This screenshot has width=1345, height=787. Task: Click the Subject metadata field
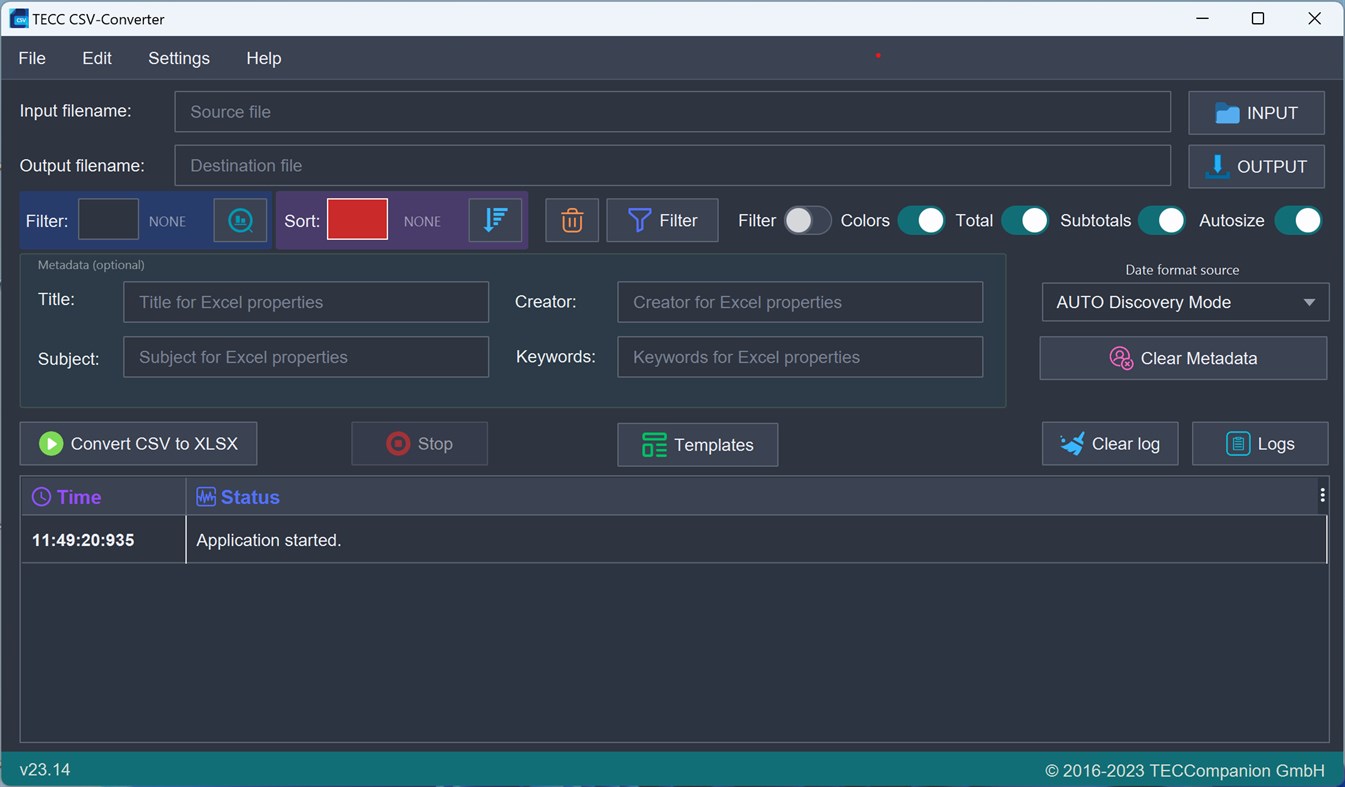point(306,357)
